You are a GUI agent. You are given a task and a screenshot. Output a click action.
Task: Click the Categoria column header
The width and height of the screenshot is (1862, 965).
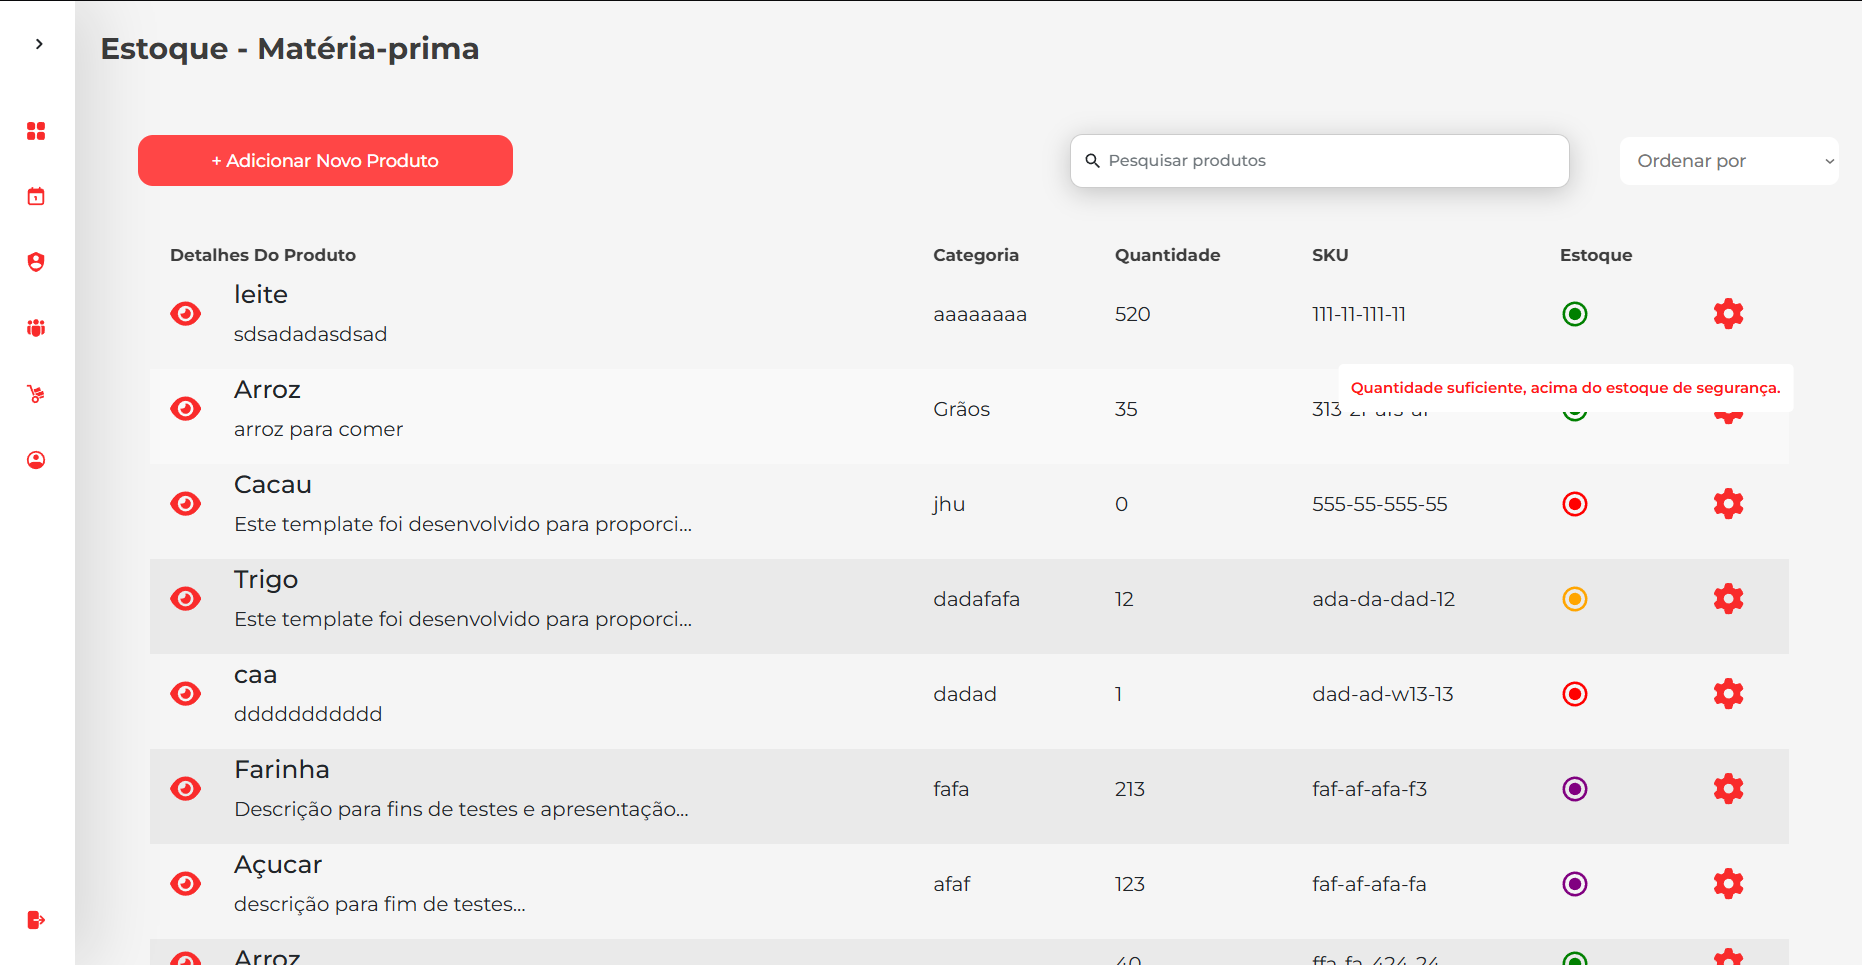pos(976,255)
